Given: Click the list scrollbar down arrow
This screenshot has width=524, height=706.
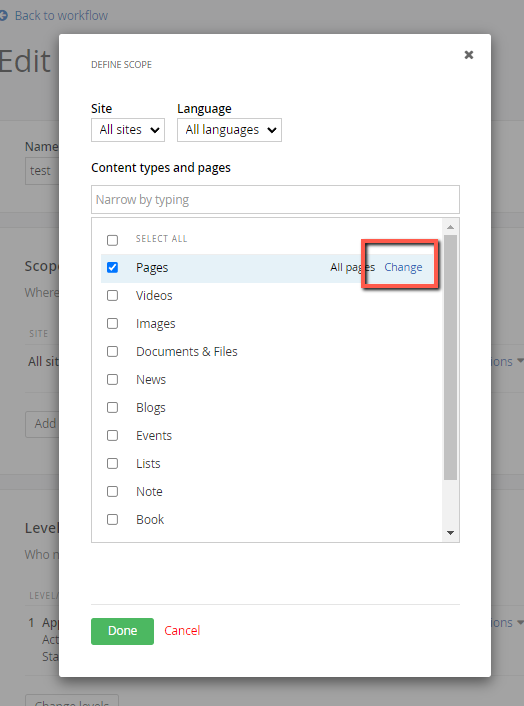Looking at the screenshot, I should (x=450, y=533).
